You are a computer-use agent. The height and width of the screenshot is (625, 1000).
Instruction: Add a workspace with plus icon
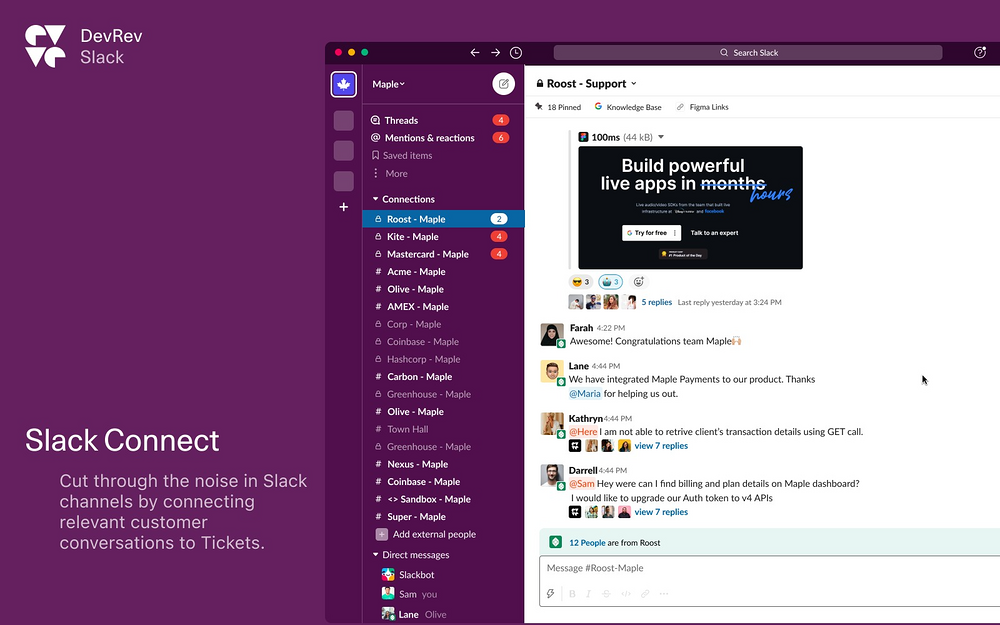pyautogui.click(x=344, y=207)
